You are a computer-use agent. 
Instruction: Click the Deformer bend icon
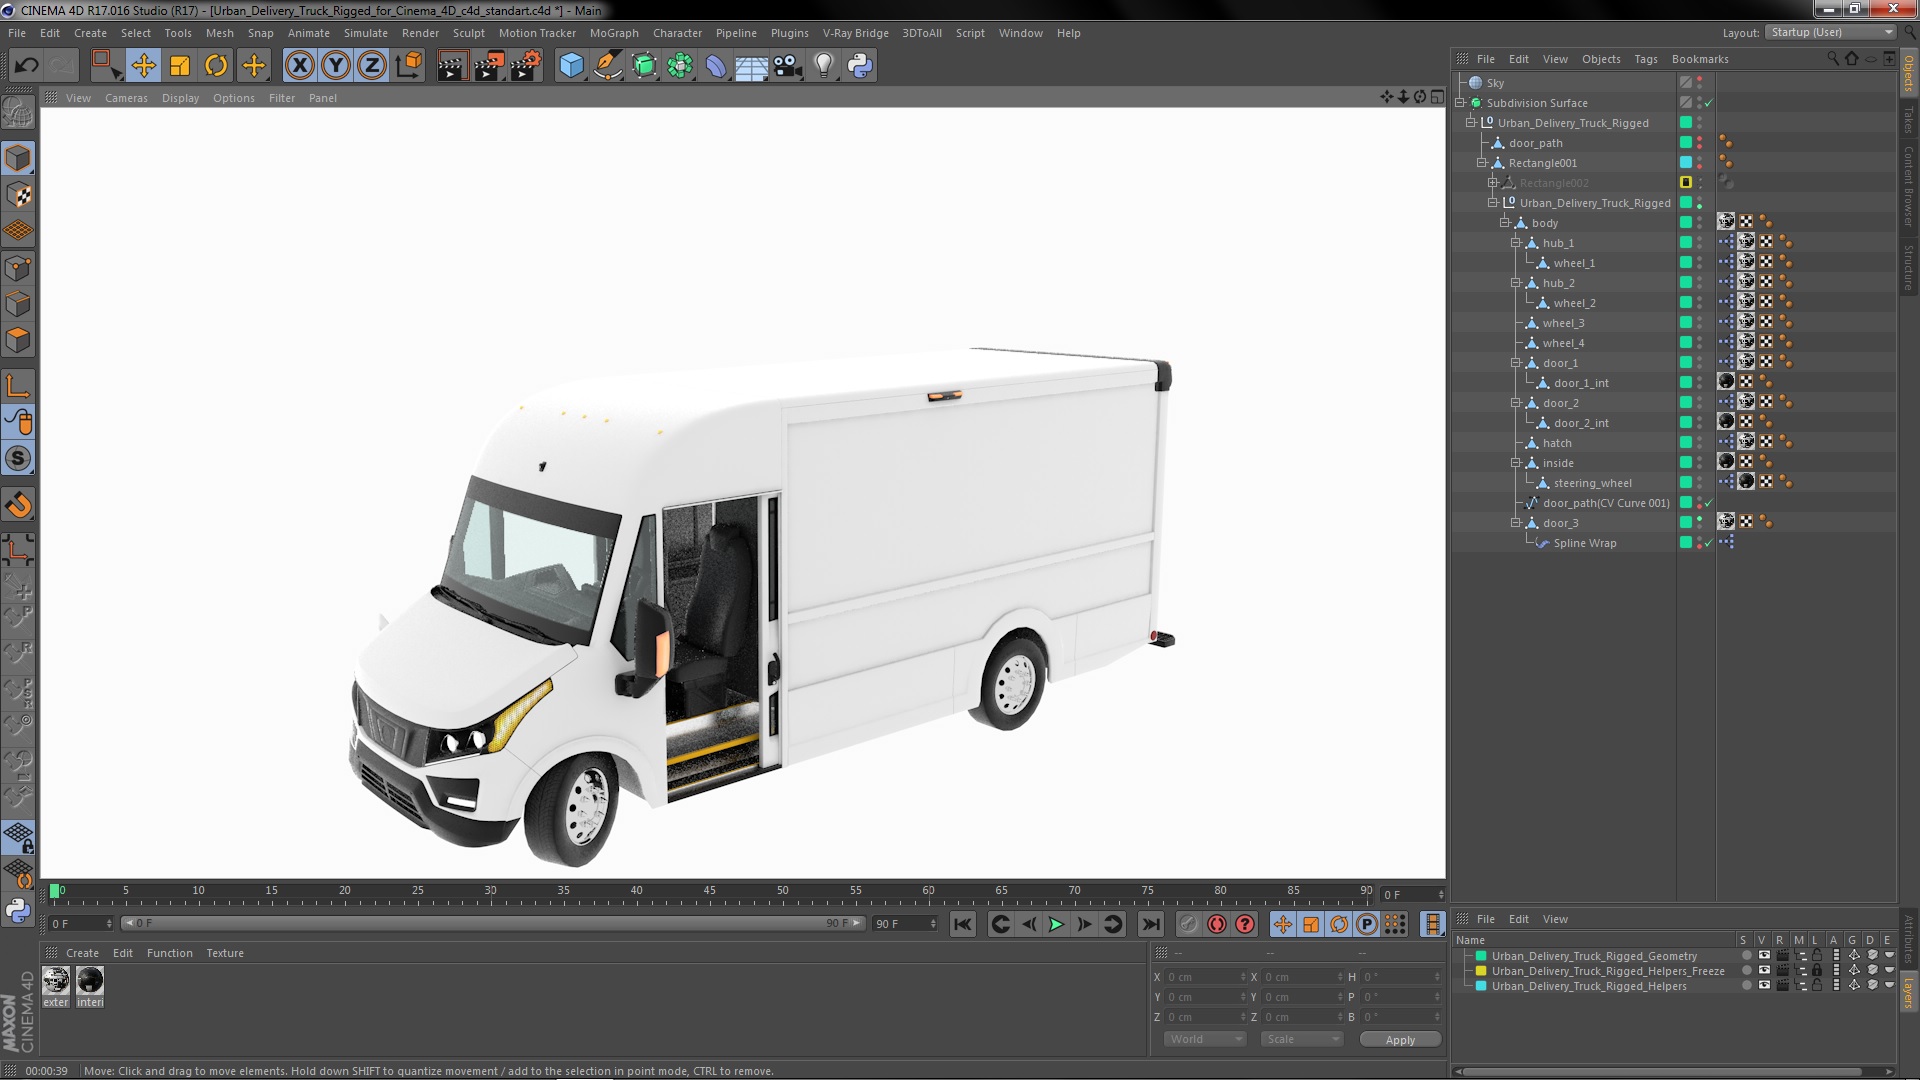click(716, 66)
